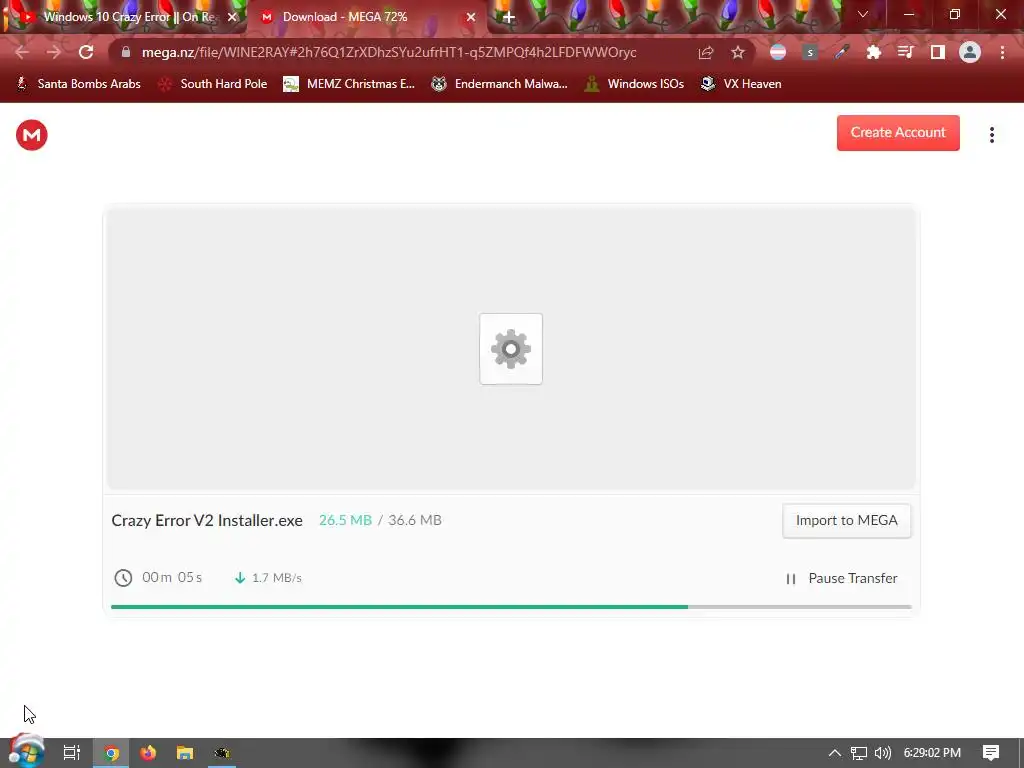This screenshot has width=1024, height=768.
Task: Click the Crazy Error V2 Installer.exe filename
Action: [207, 520]
